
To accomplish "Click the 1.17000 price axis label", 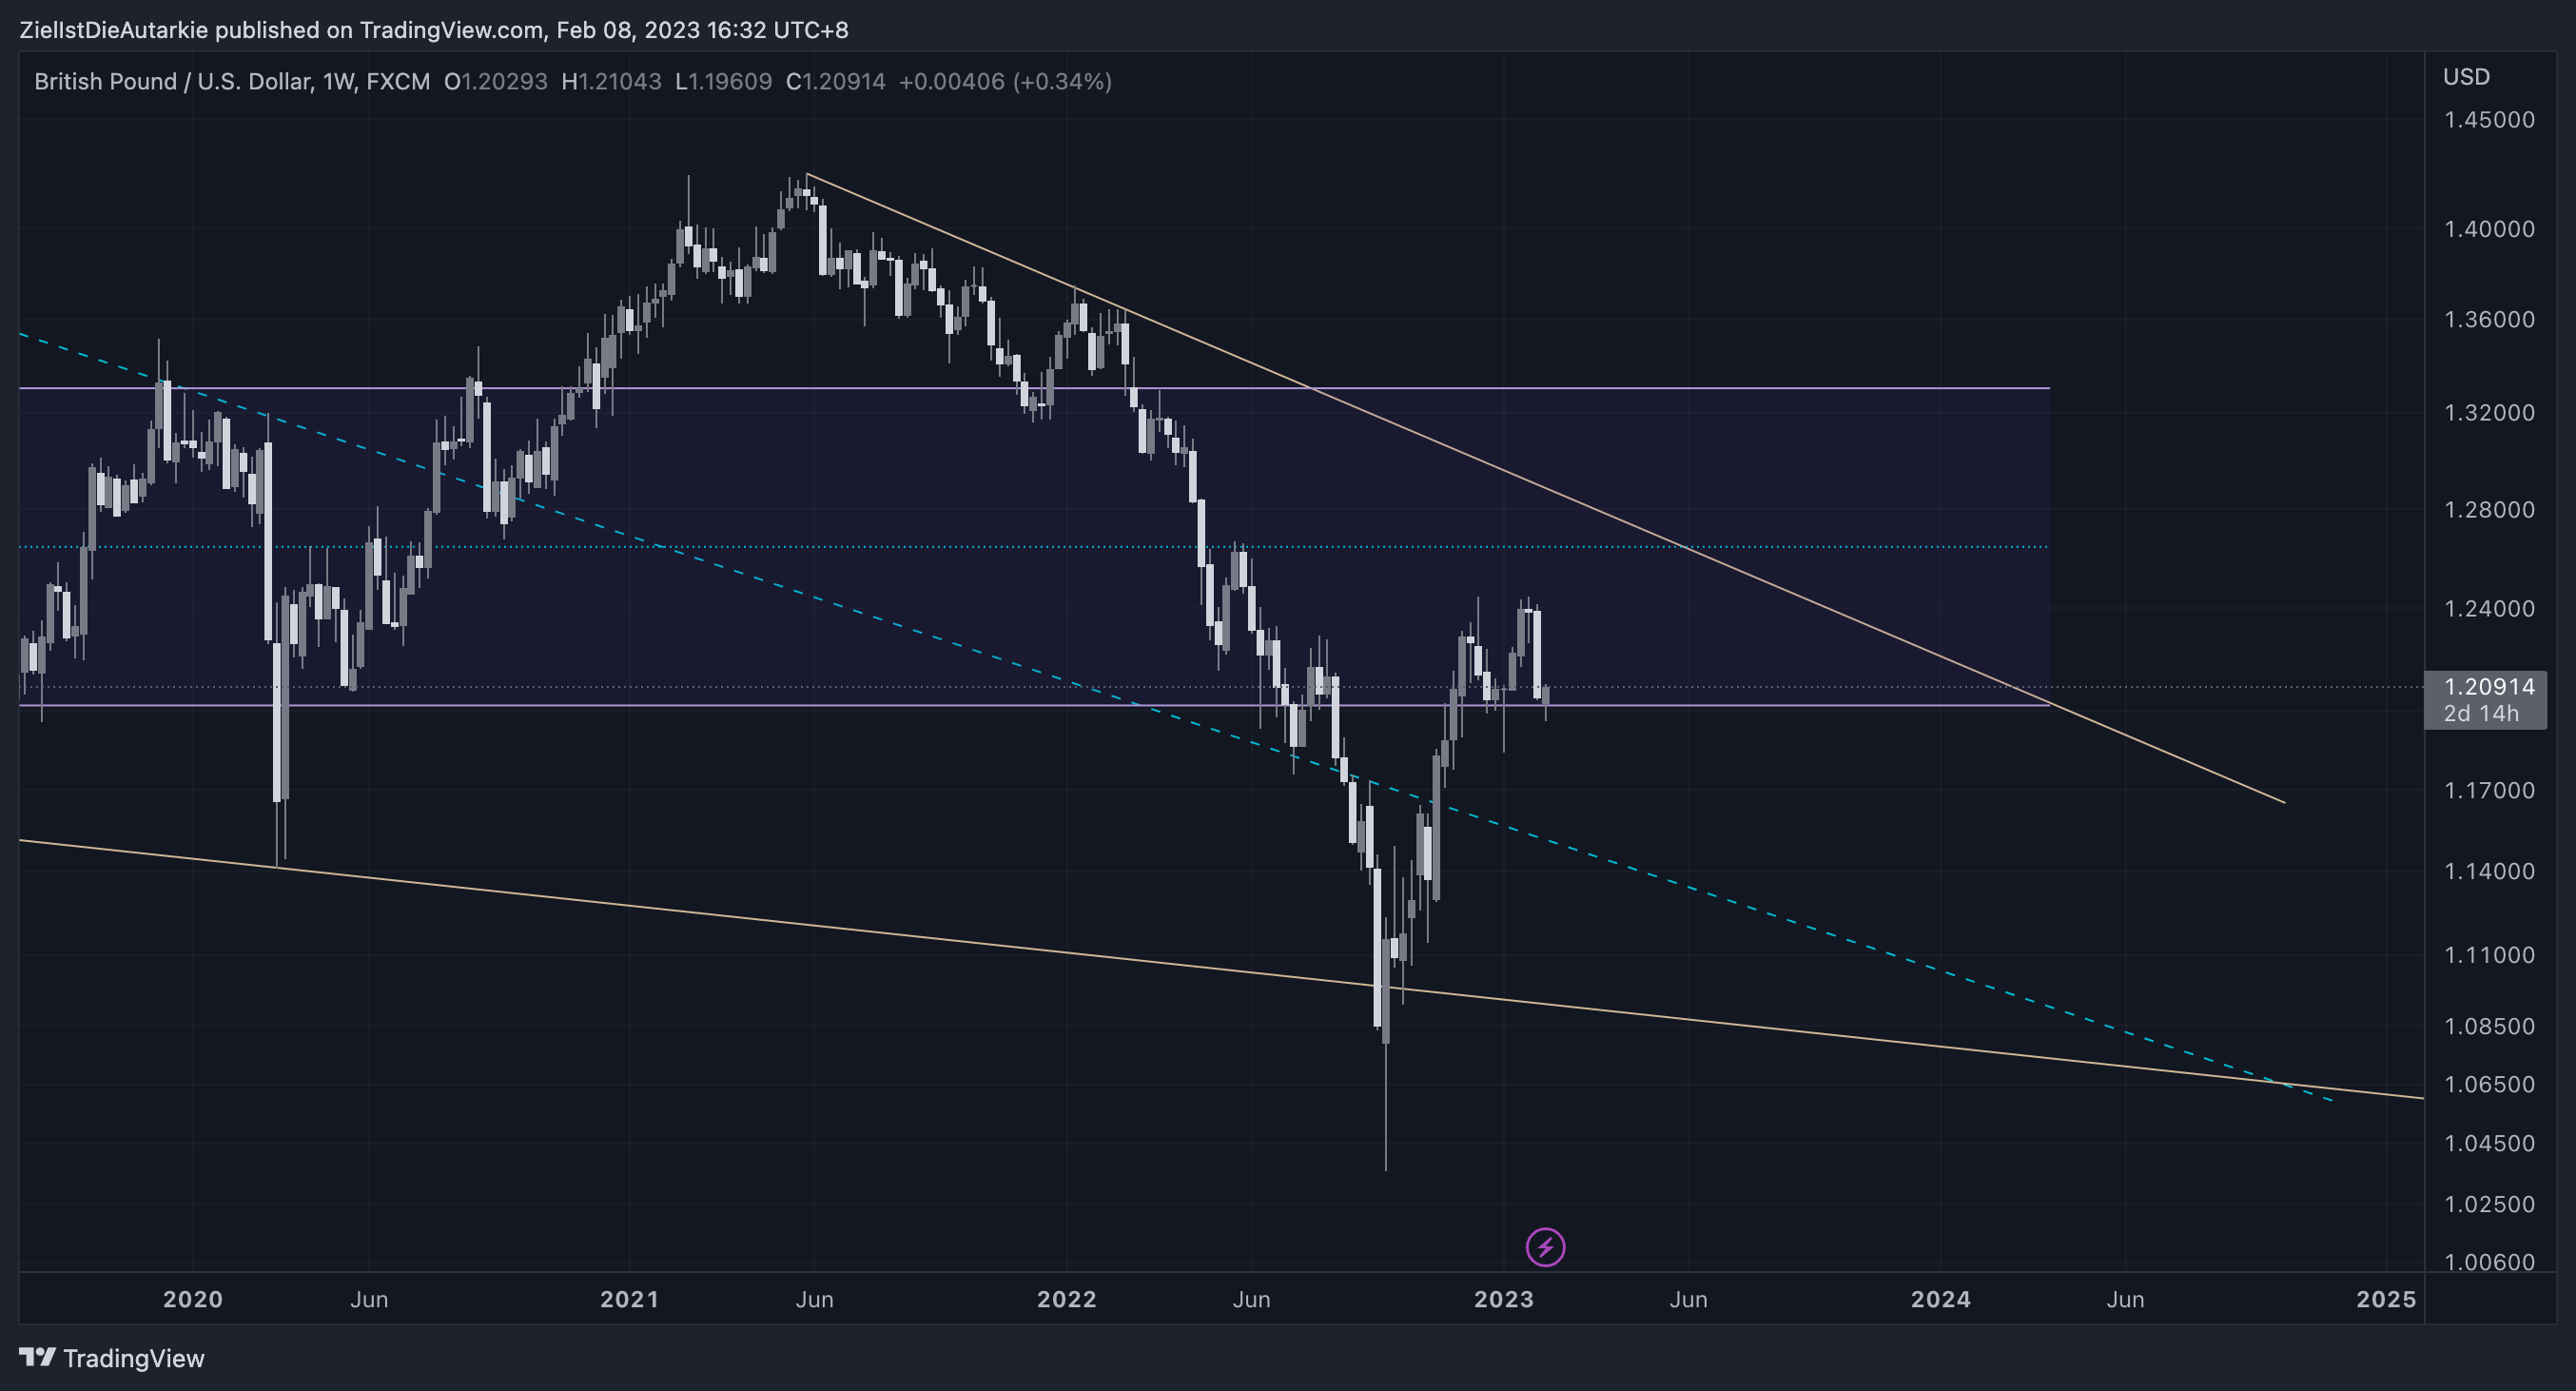I will coord(2489,790).
